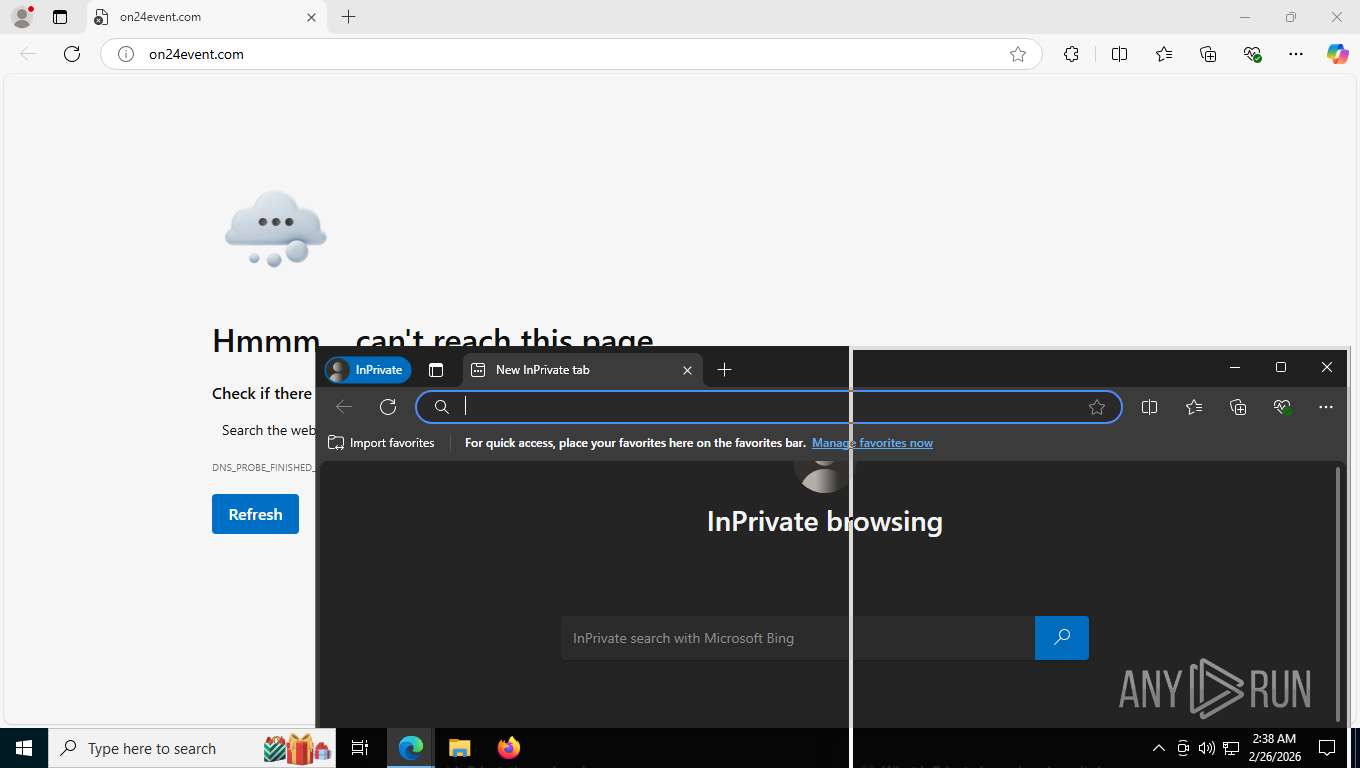Screen dimensions: 1360x768
Task: Open Extensions in the main Edge window
Action: (1071, 54)
